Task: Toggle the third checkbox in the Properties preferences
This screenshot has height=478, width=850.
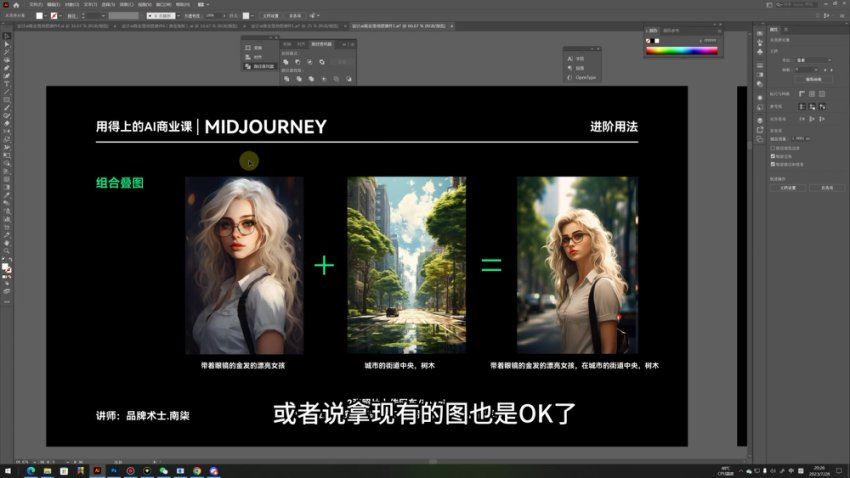Action: [x=772, y=164]
